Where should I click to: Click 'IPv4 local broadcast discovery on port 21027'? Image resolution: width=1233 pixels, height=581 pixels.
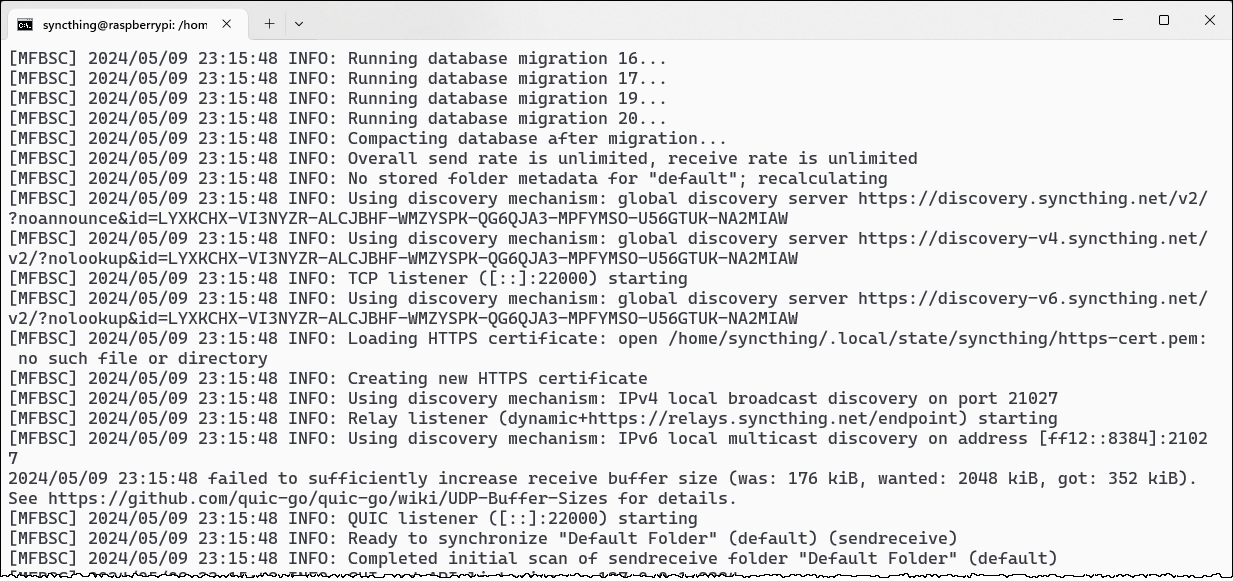coord(838,398)
